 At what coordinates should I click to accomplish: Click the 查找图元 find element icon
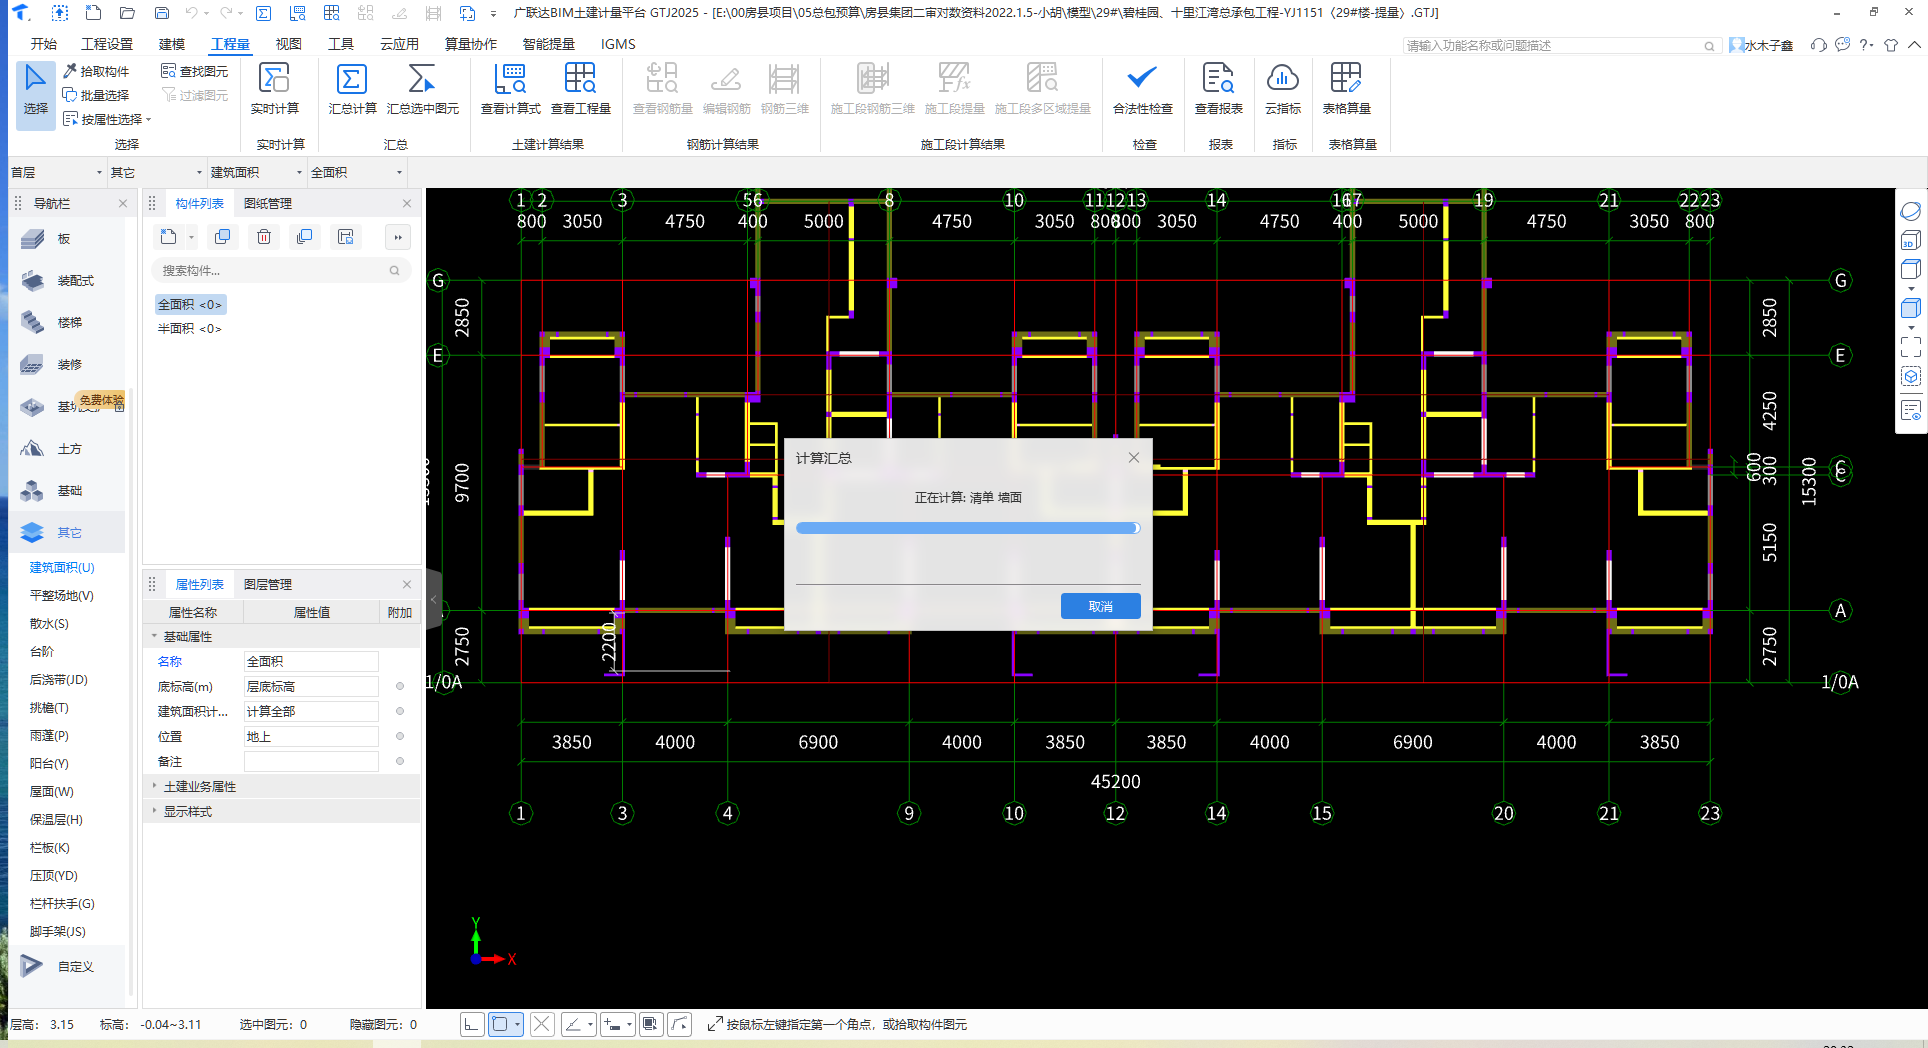(168, 71)
